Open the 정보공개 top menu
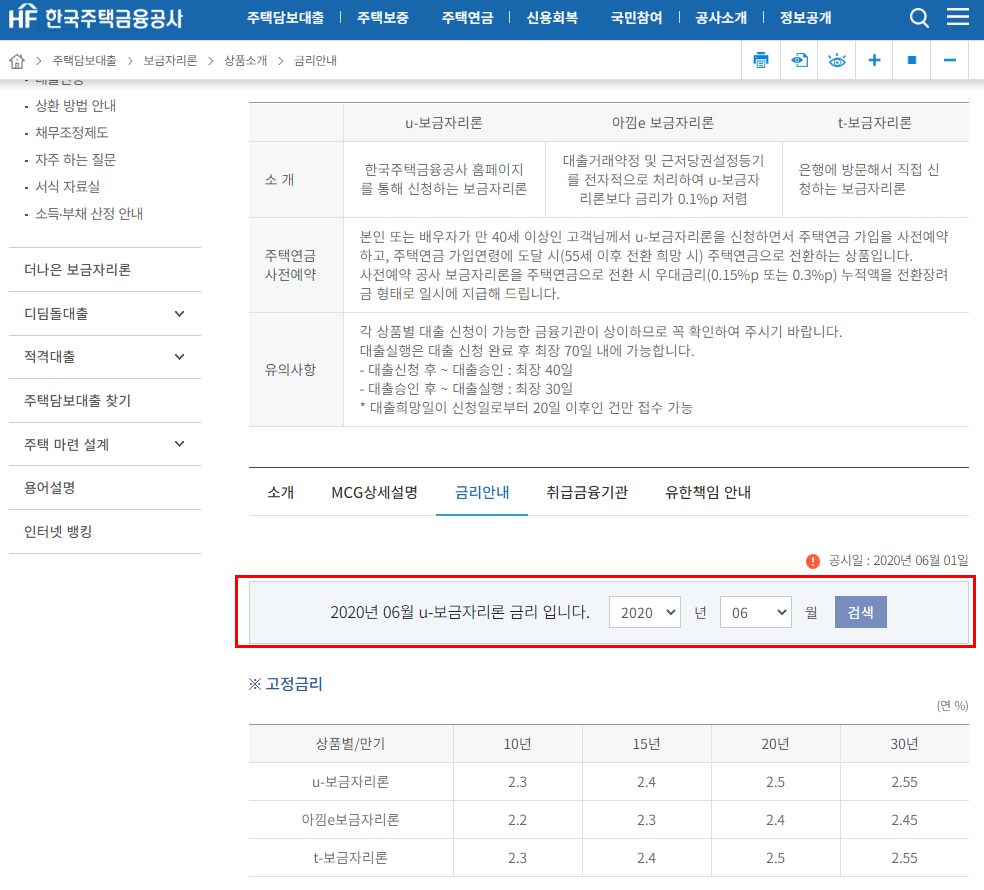The image size is (984, 890). [x=806, y=18]
